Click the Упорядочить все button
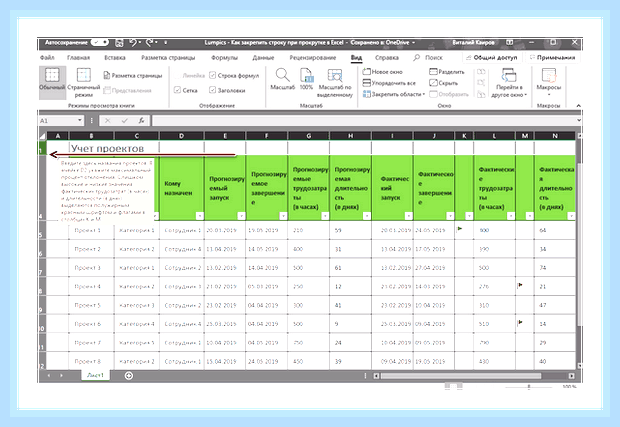This screenshot has height=427, width=620. coord(389,83)
